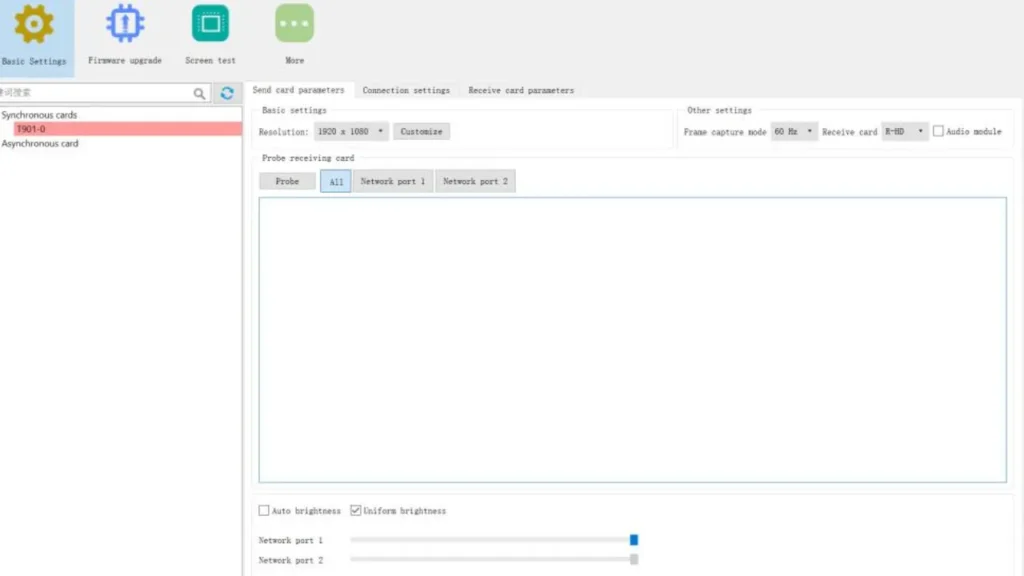1024x576 pixels.
Task: Open the Receive card R-HD dropdown
Action: coord(905,131)
